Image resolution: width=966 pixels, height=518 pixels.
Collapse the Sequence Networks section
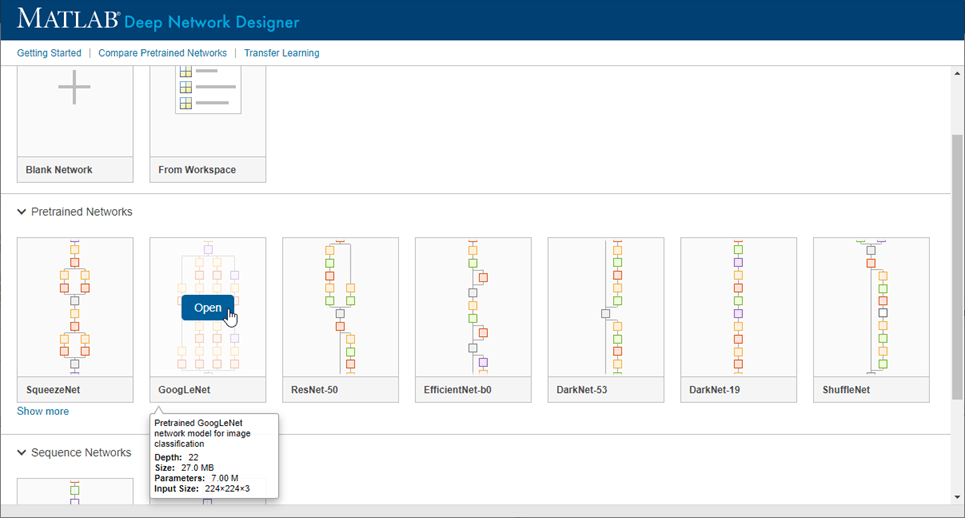coord(22,453)
